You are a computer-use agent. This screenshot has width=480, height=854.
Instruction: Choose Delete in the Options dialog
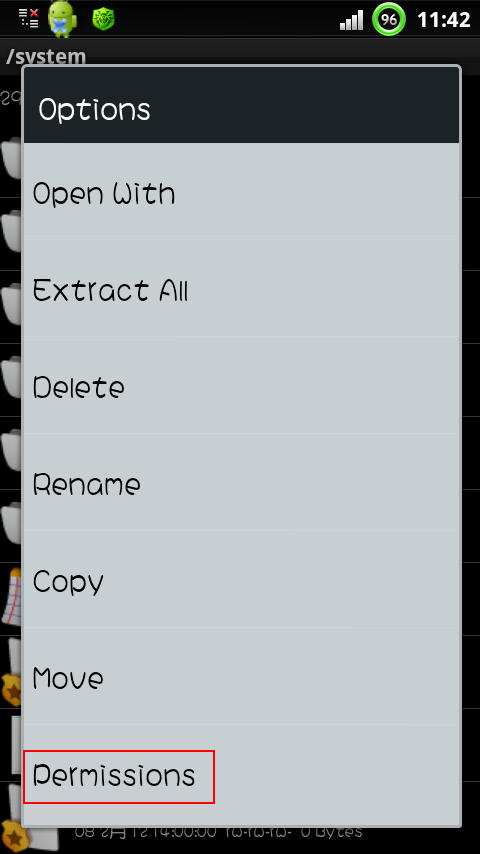tap(241, 385)
